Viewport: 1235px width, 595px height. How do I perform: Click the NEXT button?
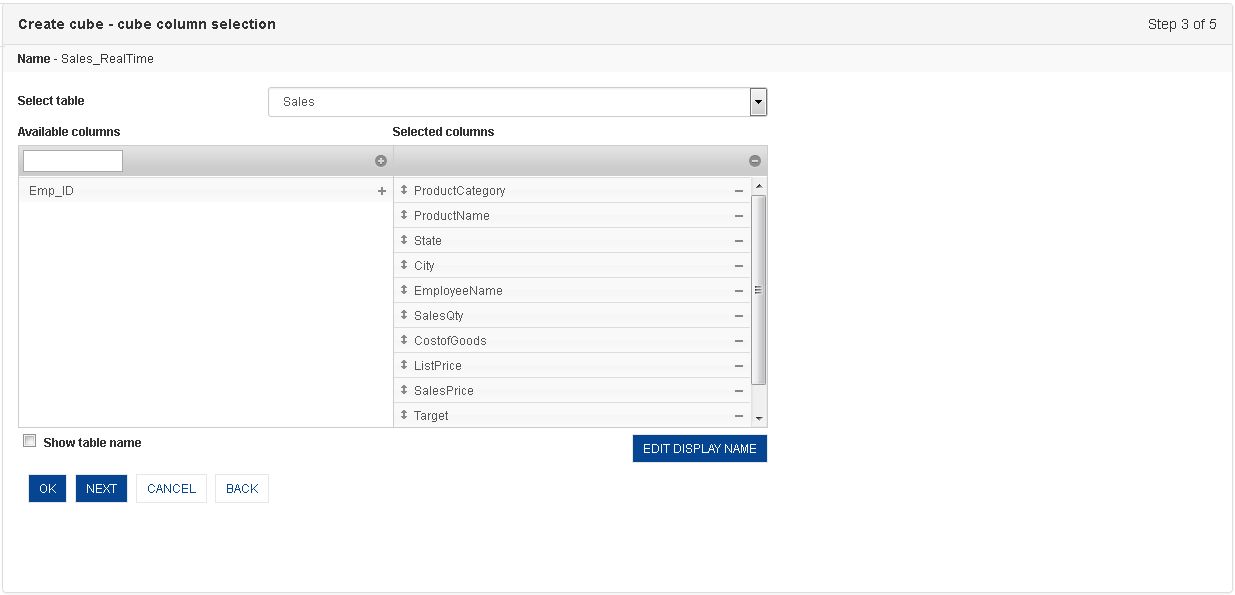[101, 488]
